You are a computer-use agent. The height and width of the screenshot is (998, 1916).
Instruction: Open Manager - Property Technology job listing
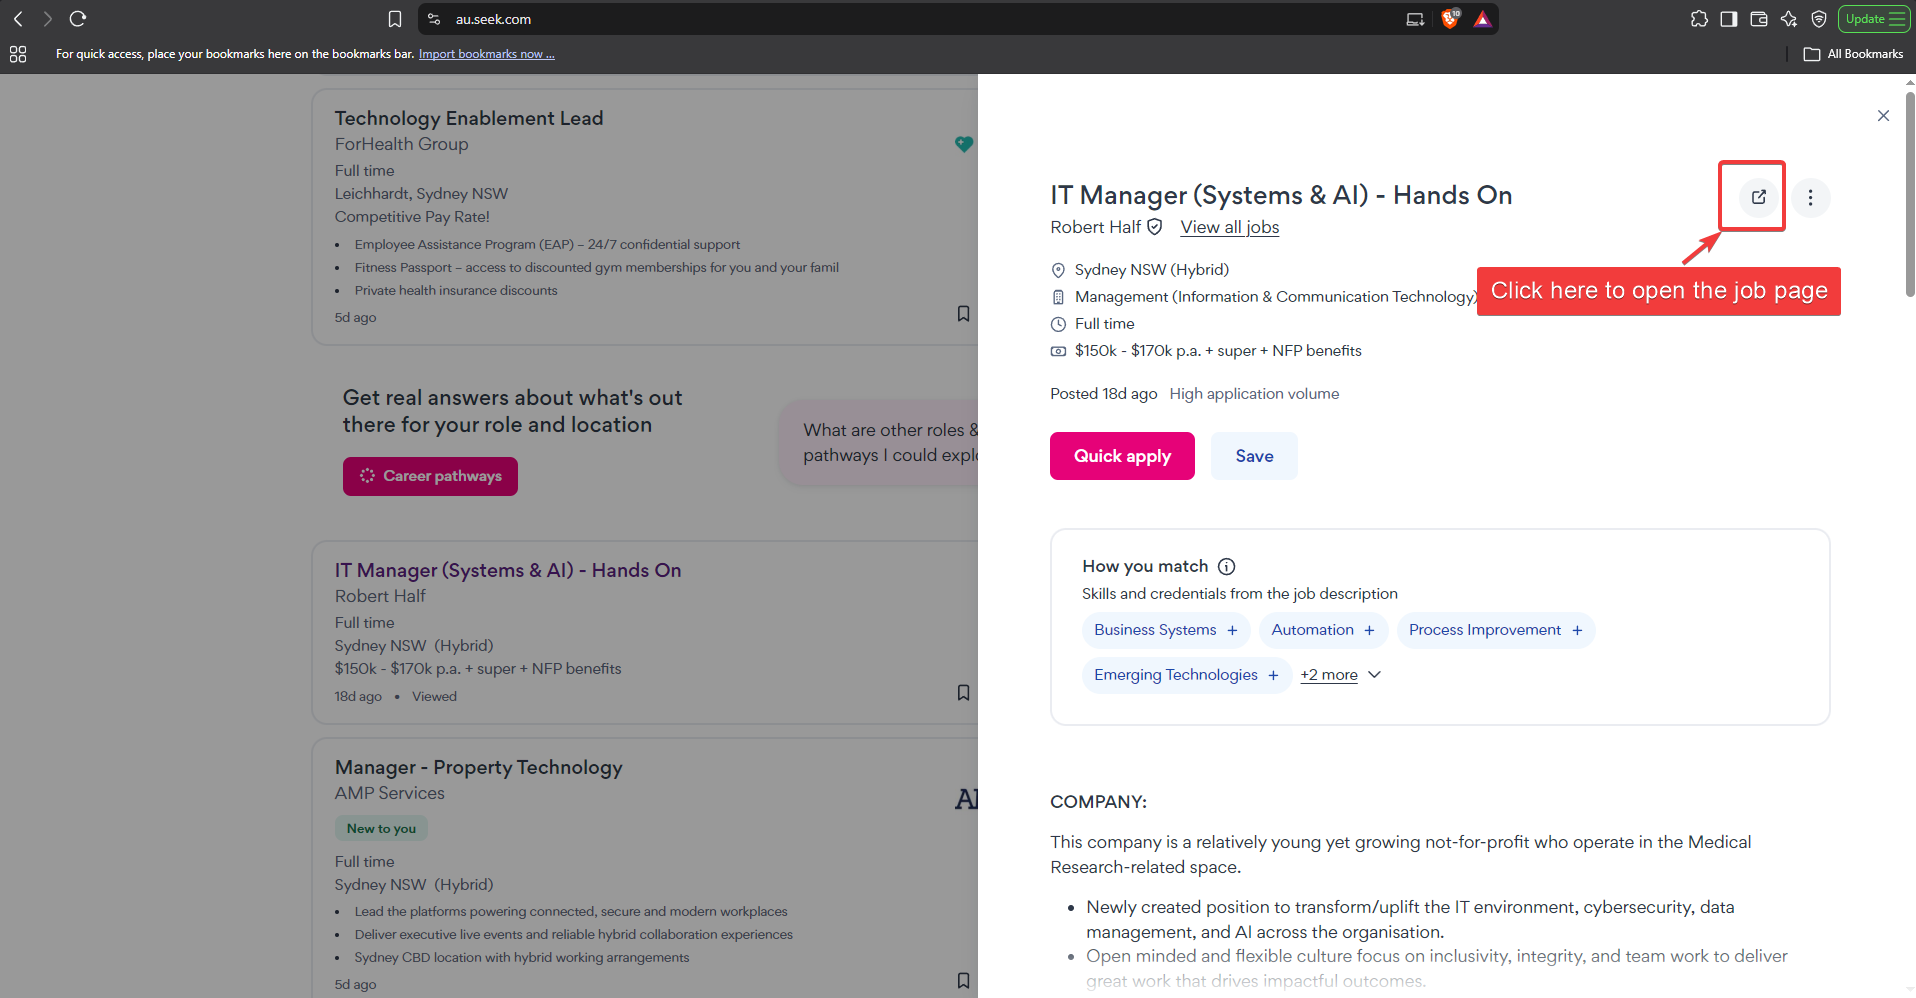coord(478,767)
